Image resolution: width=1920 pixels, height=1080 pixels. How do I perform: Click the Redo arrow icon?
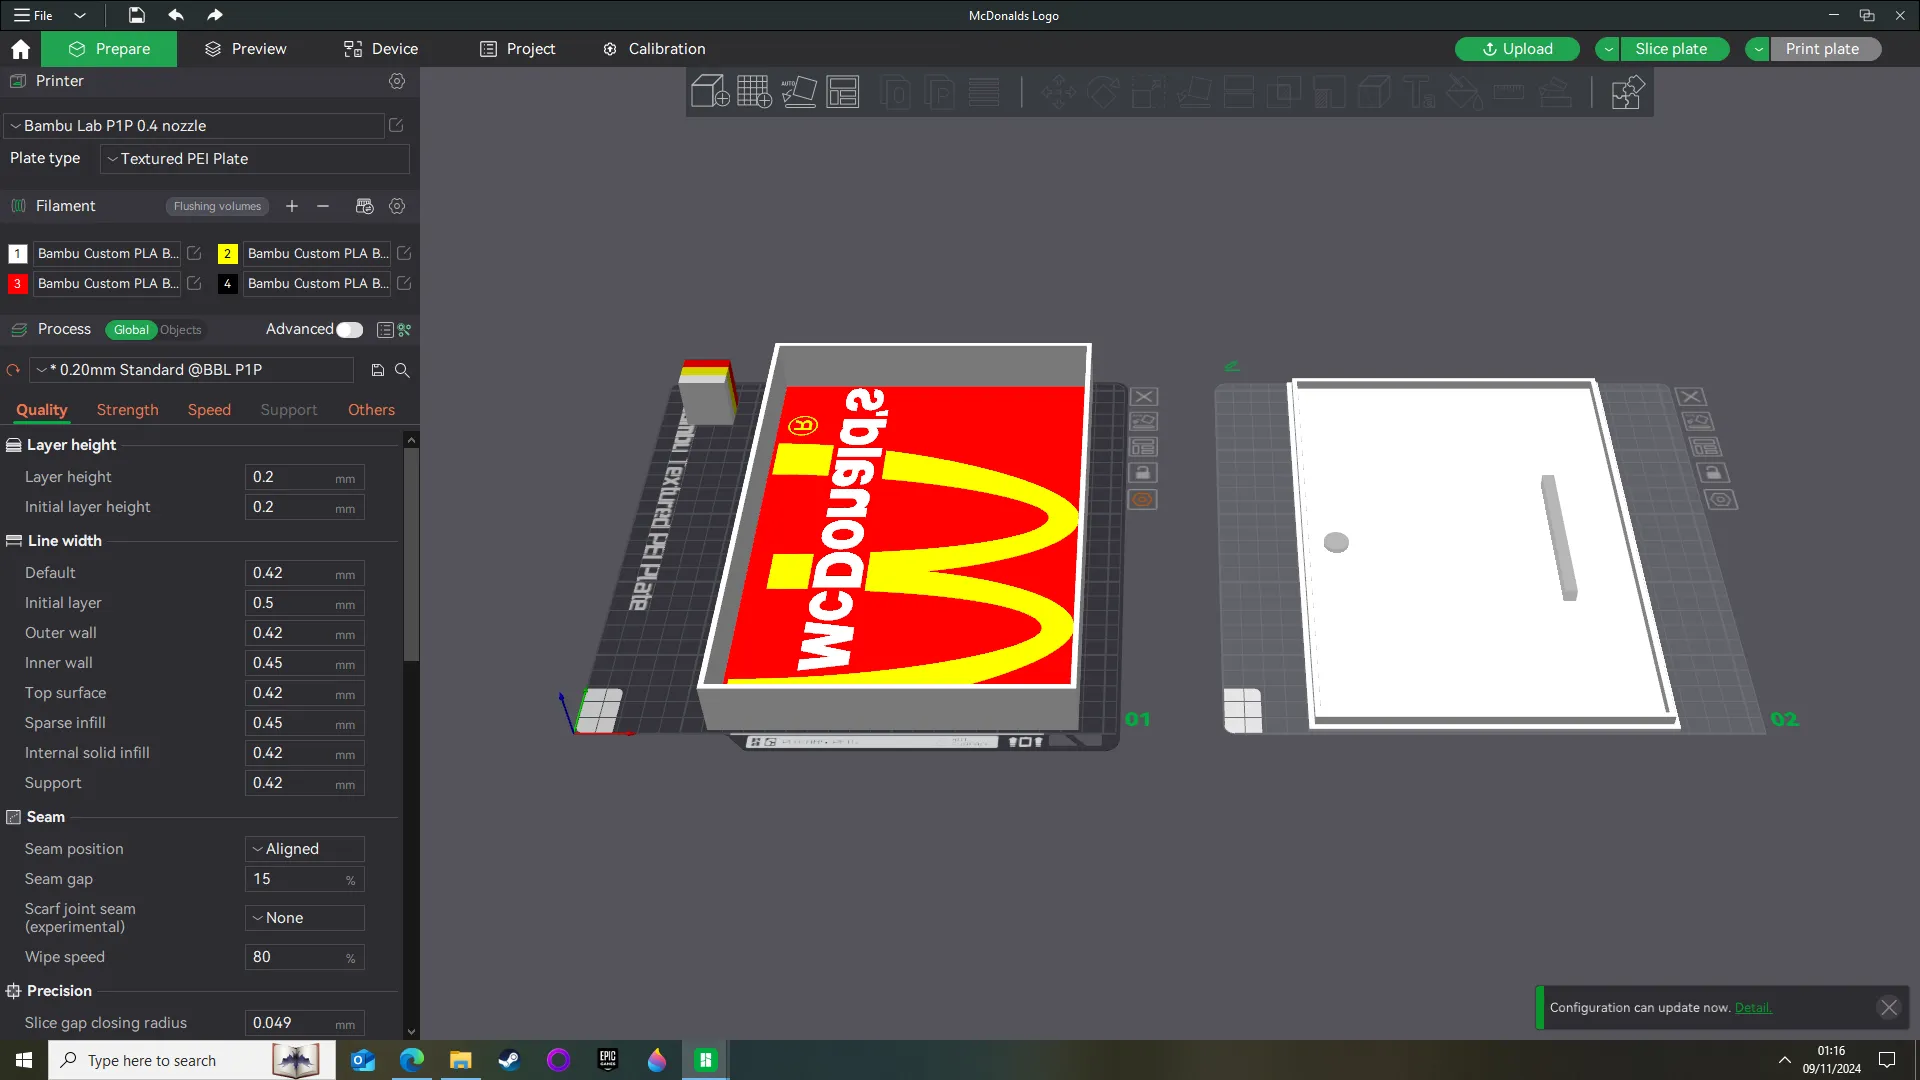point(214,15)
